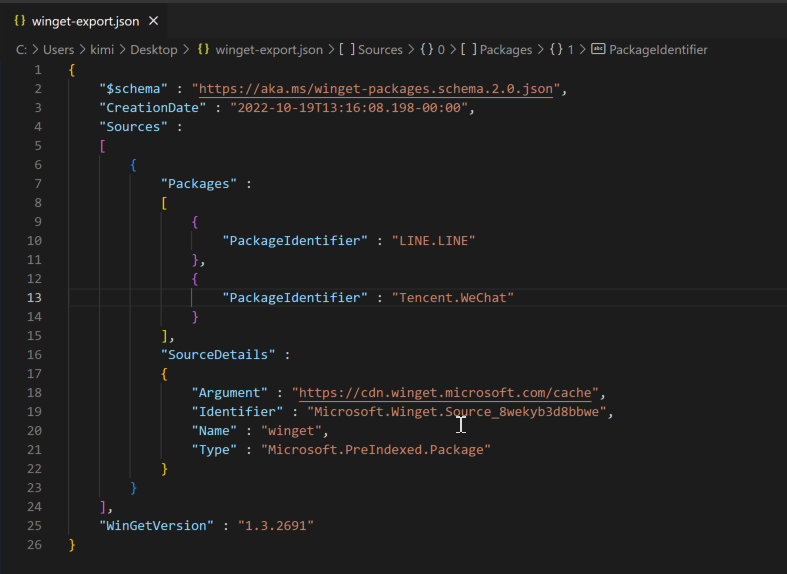This screenshot has height=574, width=787.
Task: Click the Microsoft.Winget.Source_8wekyb3d8bbwe value
Action: (456, 412)
